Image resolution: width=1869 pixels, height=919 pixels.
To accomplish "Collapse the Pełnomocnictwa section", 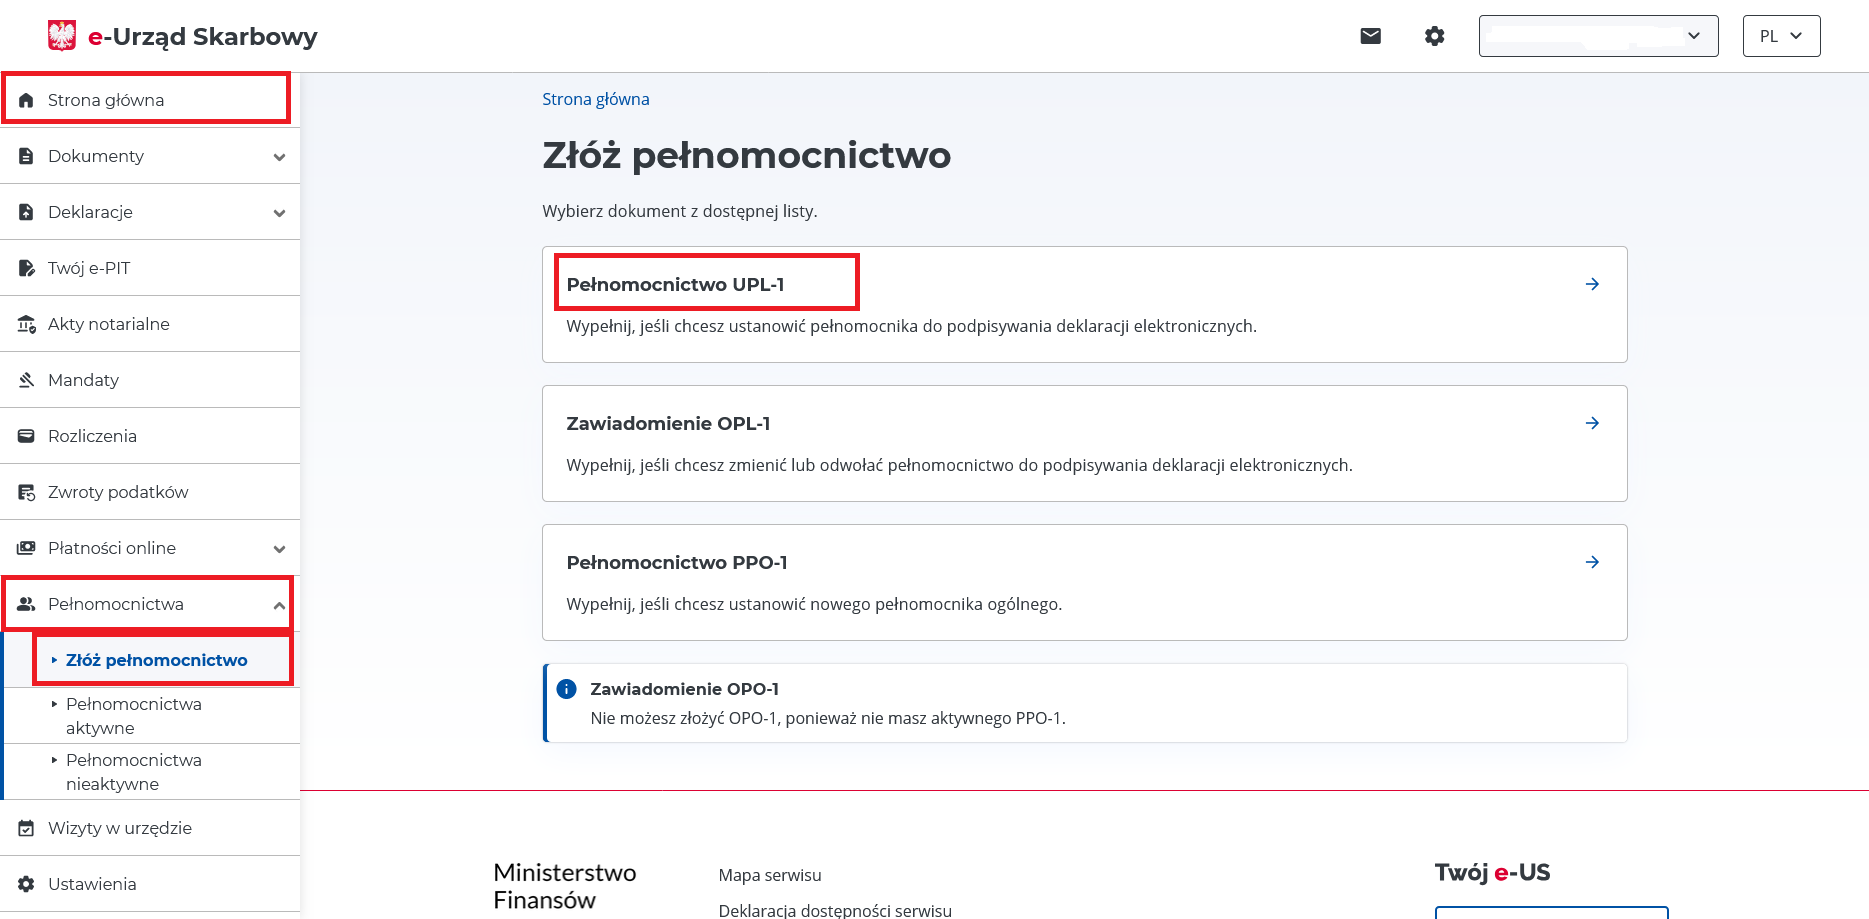I will point(279,605).
